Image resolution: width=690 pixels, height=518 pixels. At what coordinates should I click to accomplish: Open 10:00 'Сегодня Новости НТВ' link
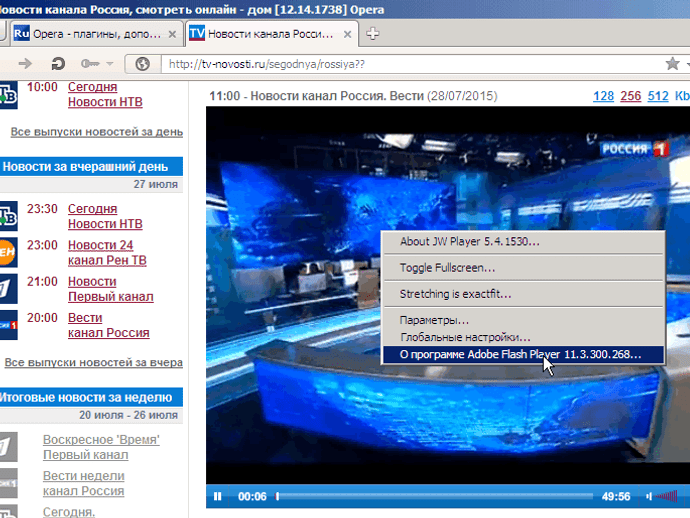[x=105, y=94]
